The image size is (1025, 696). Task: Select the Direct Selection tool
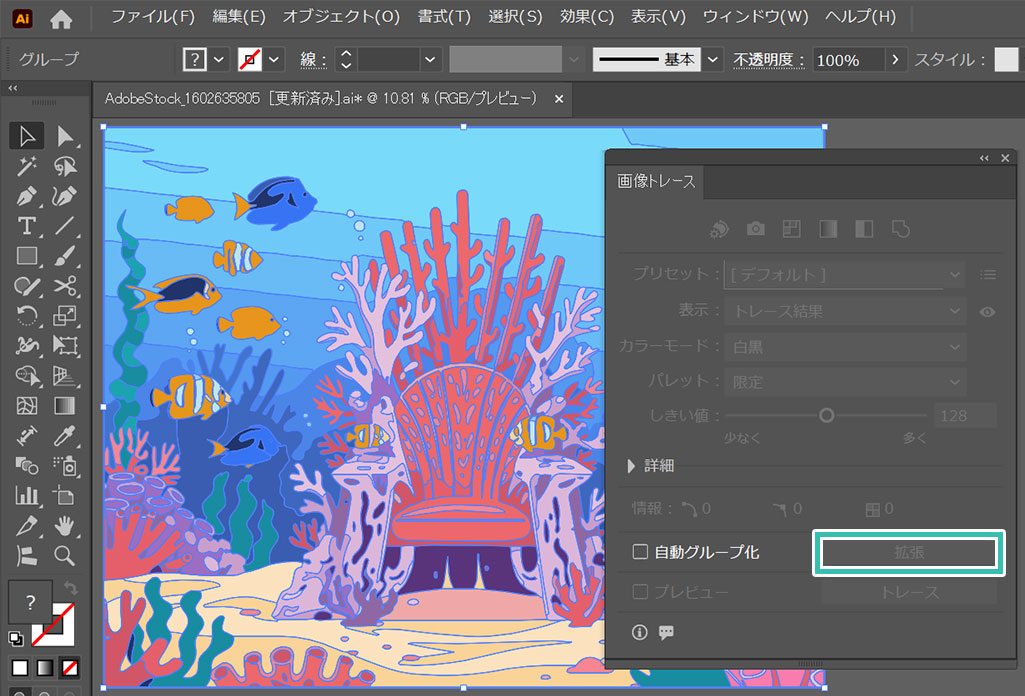65,136
